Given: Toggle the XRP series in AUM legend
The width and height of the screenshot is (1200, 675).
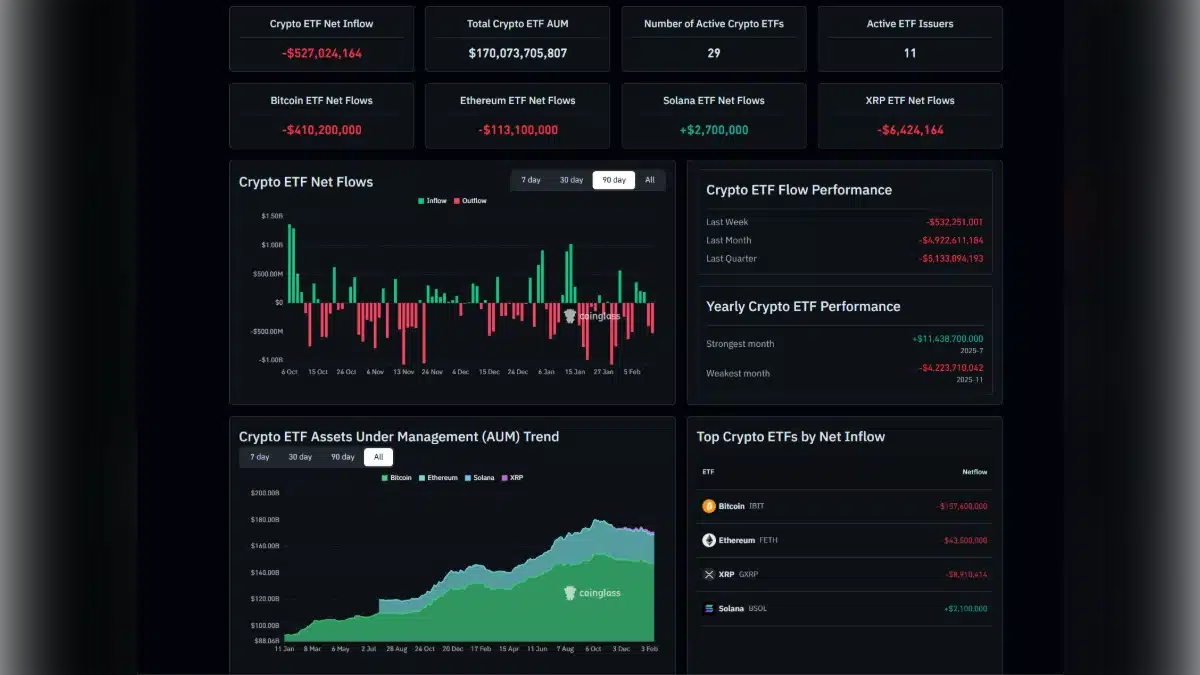Looking at the screenshot, I should (512, 478).
